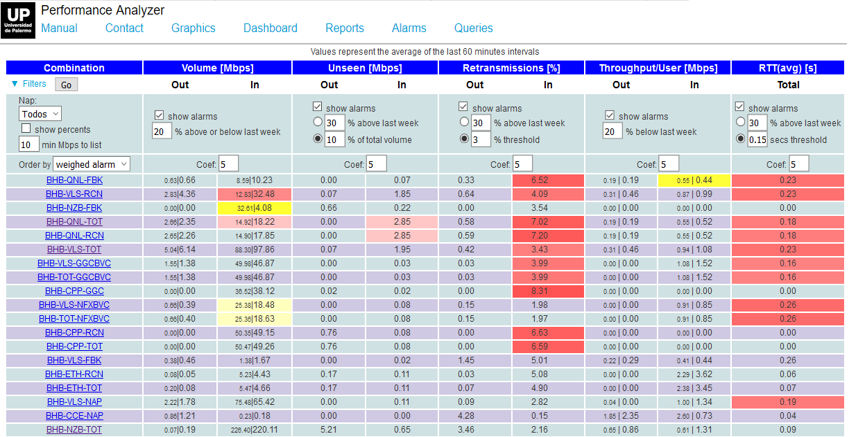This screenshot has height=437, width=849.
Task: Enable the show percents checkbox
Action: [26, 129]
